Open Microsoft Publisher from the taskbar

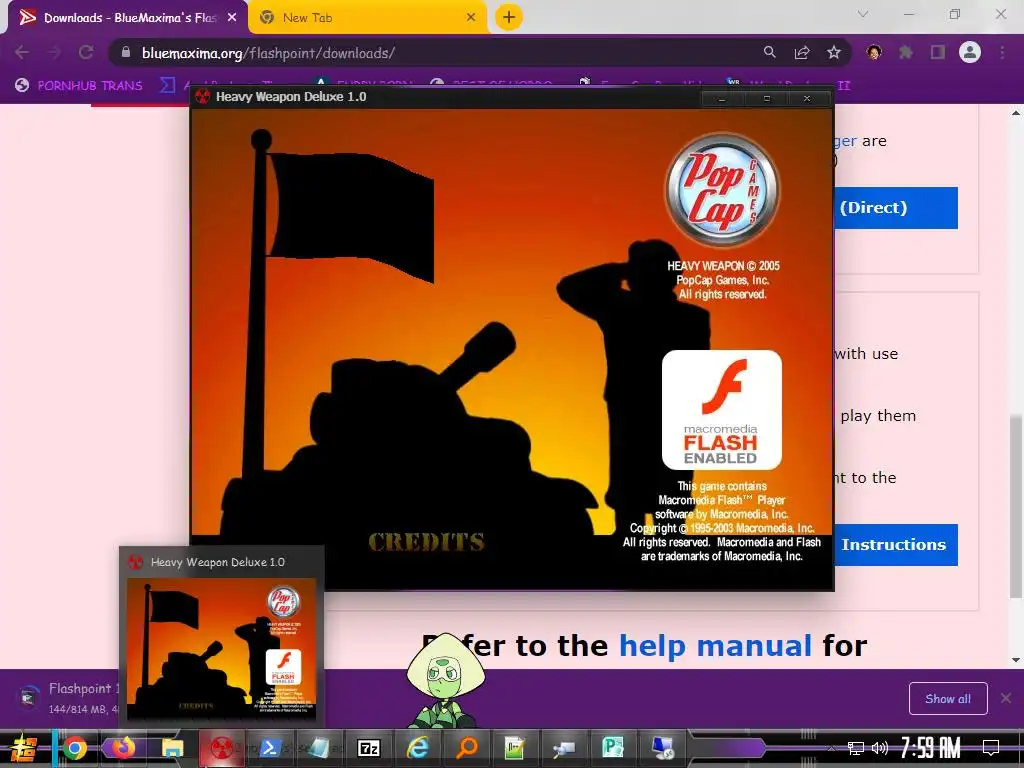point(612,748)
